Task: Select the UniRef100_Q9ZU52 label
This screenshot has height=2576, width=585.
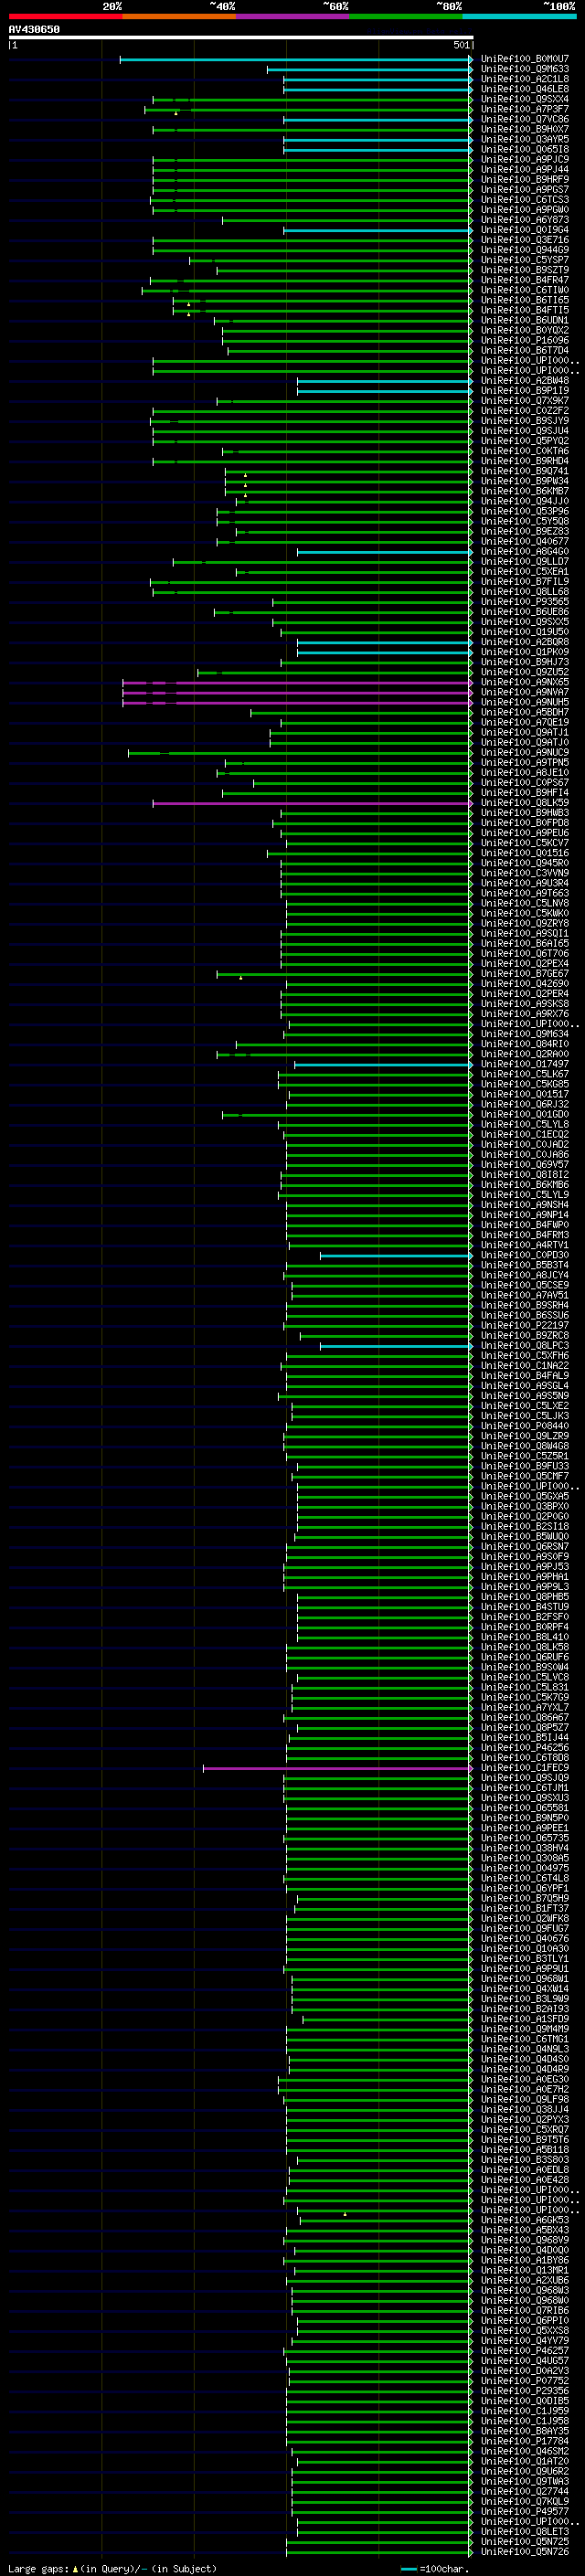Action: [525, 673]
